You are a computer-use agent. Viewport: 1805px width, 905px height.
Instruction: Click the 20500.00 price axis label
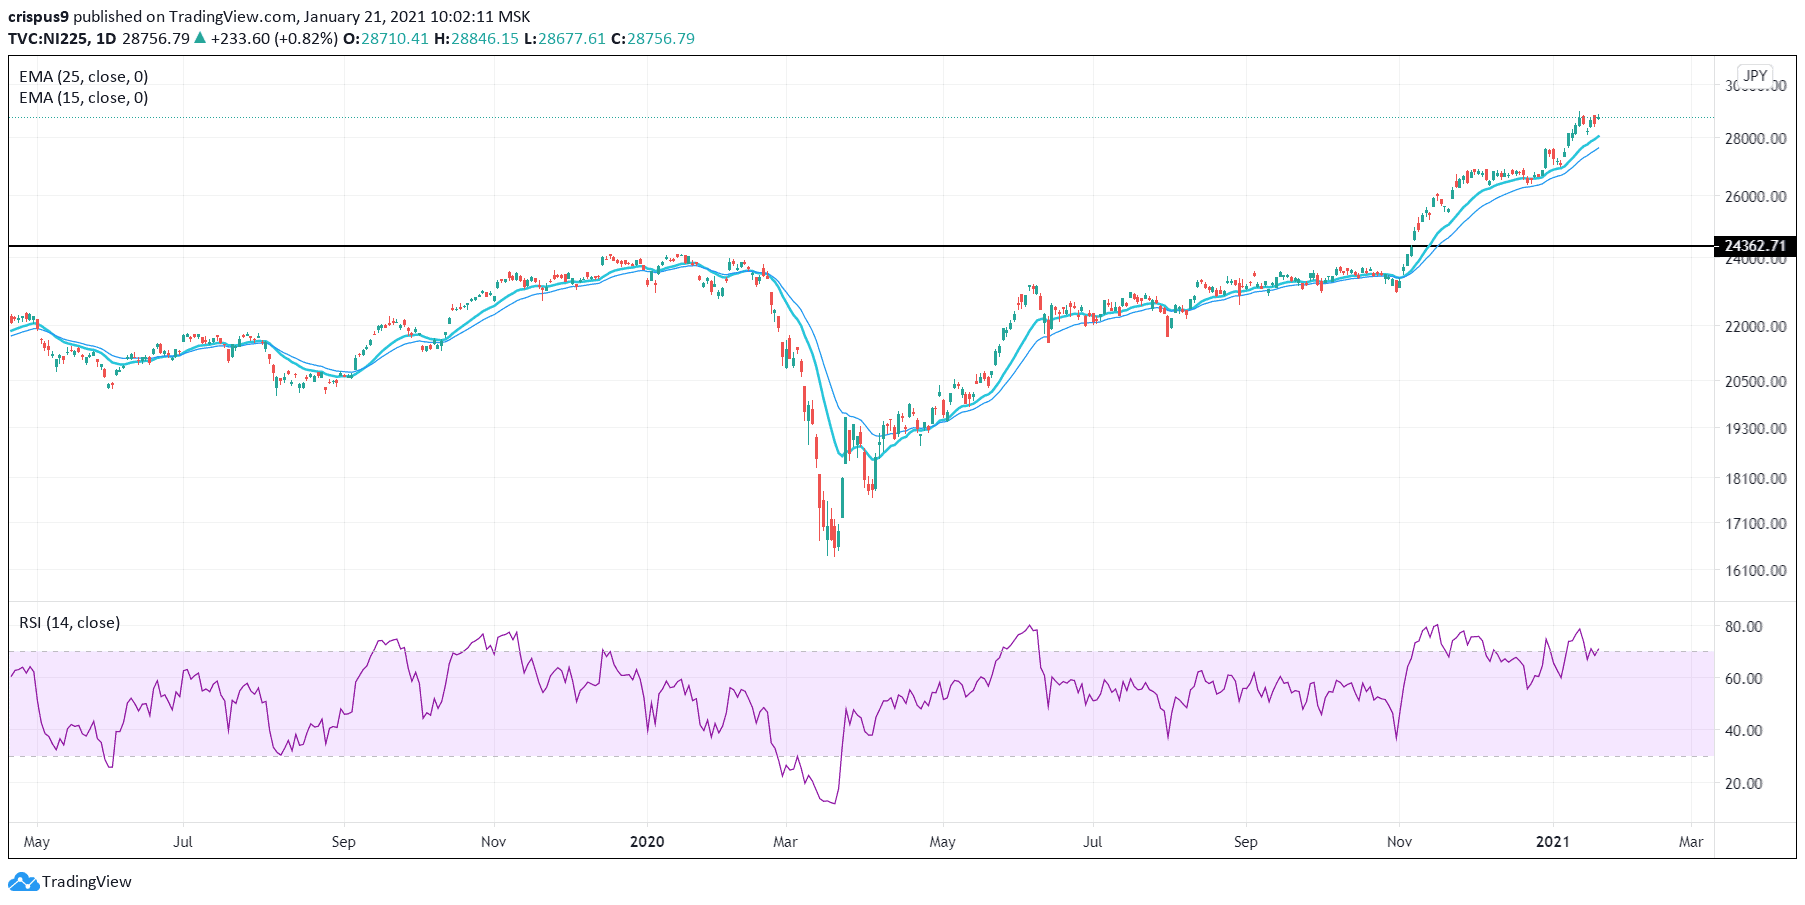tap(1756, 381)
